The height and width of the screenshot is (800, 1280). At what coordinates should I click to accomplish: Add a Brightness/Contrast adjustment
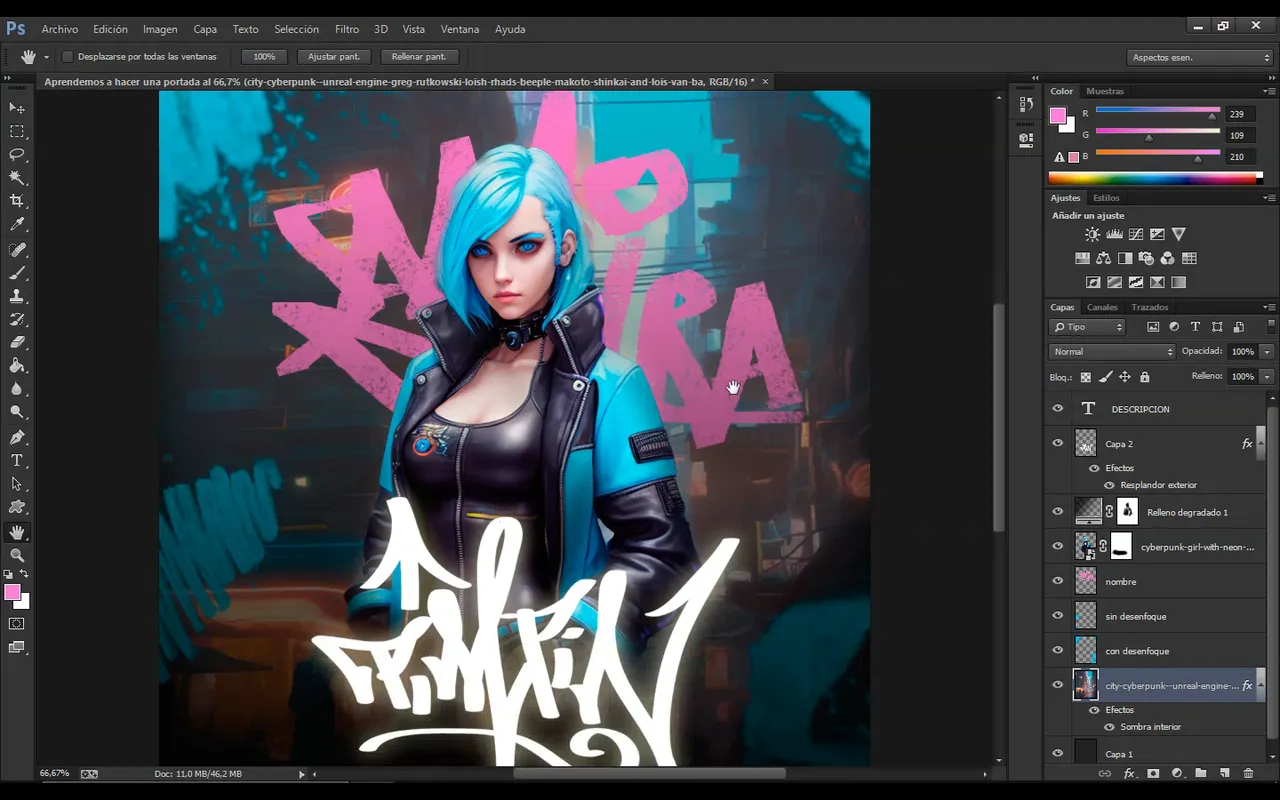pyautogui.click(x=1092, y=234)
